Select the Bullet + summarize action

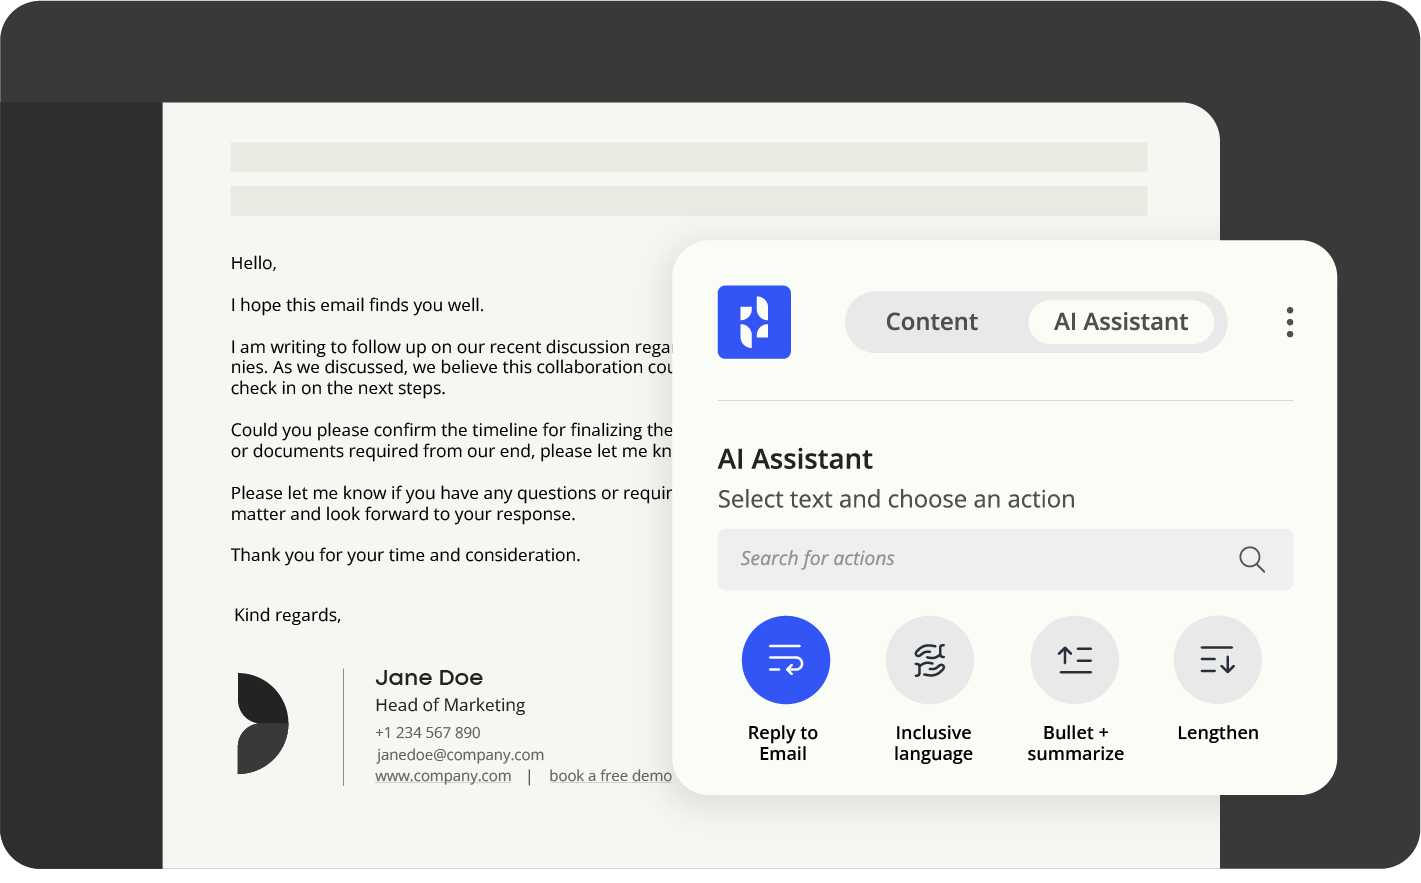1075,660
